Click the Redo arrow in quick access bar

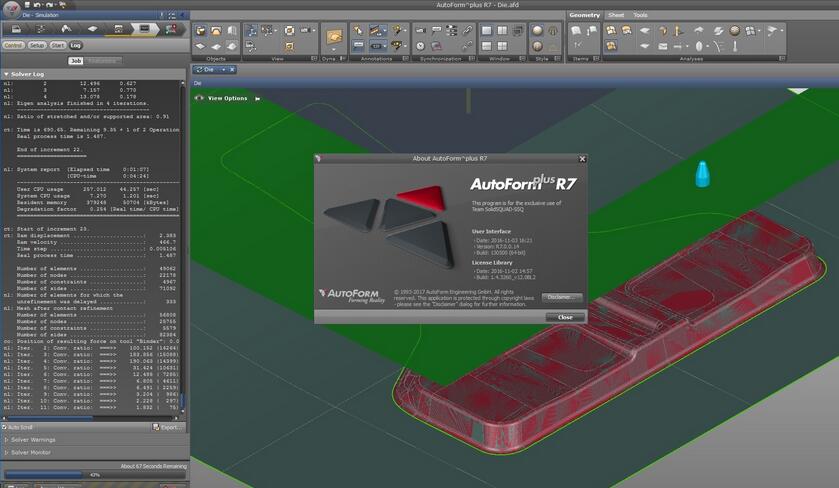pos(49,5)
